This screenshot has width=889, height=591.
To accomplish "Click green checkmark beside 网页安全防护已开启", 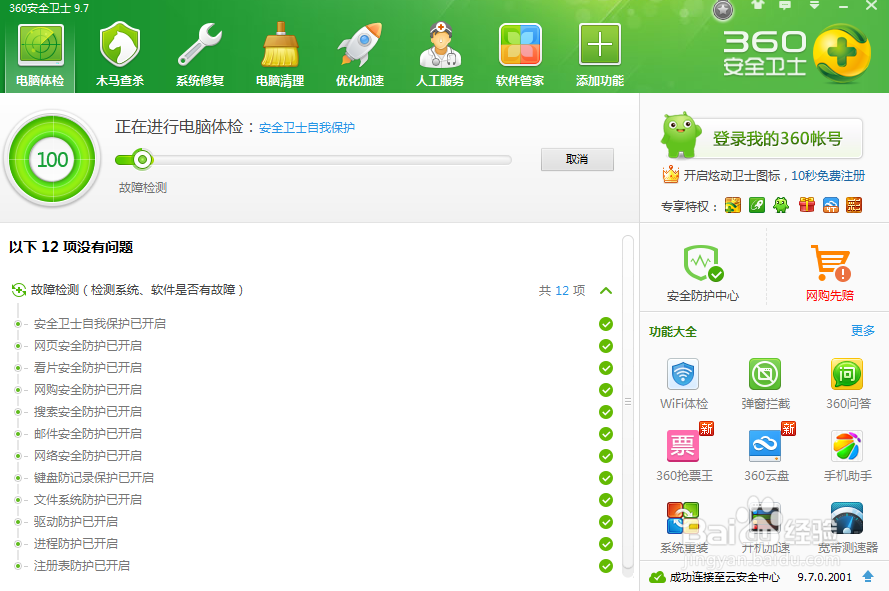I will [x=606, y=346].
